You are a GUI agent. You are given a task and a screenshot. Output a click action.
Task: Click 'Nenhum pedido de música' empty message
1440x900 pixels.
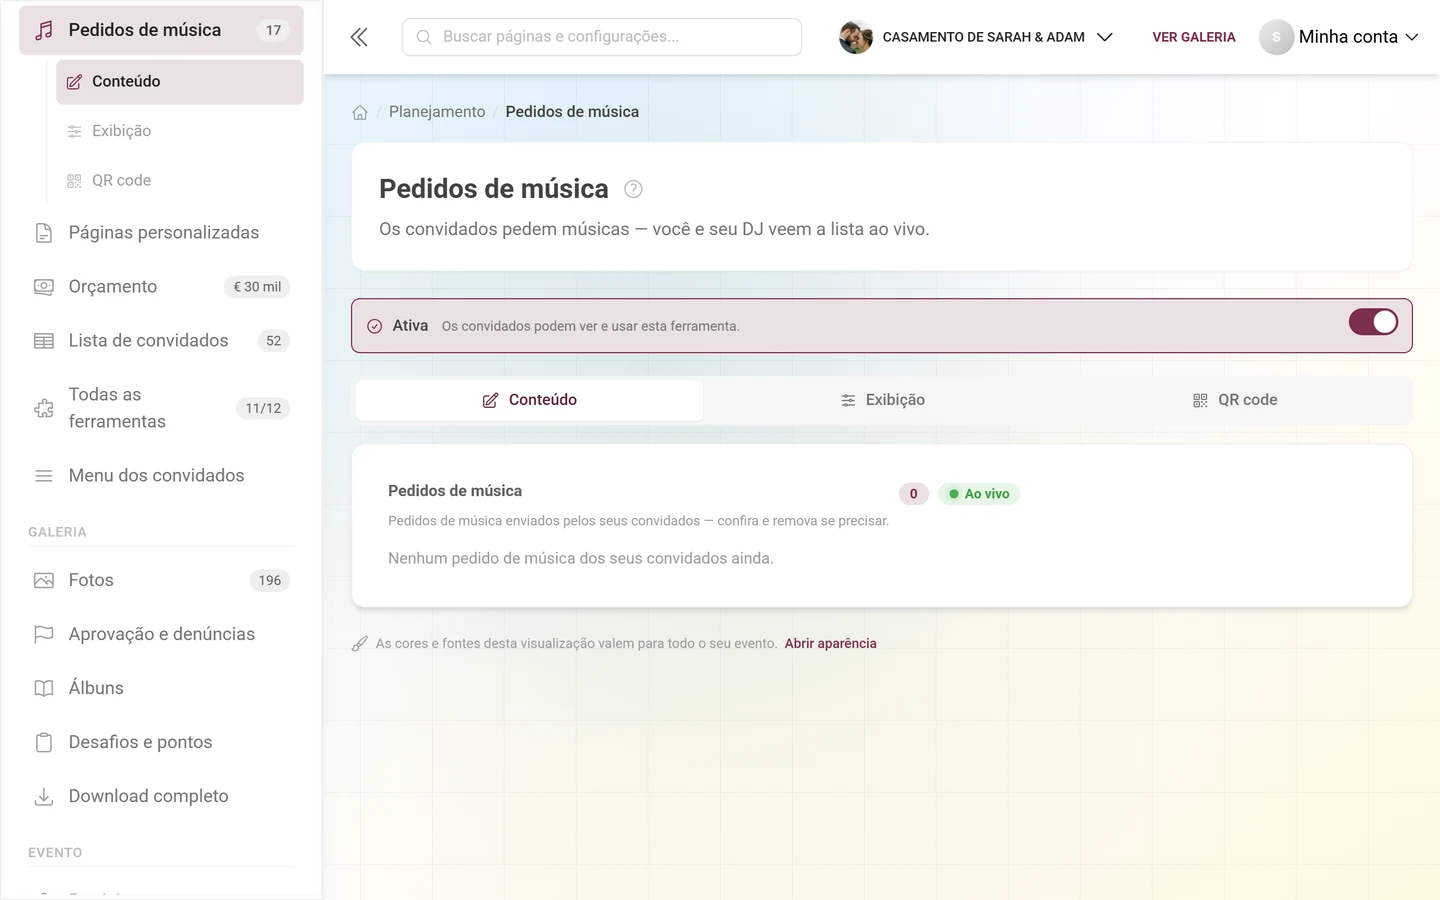(x=581, y=558)
